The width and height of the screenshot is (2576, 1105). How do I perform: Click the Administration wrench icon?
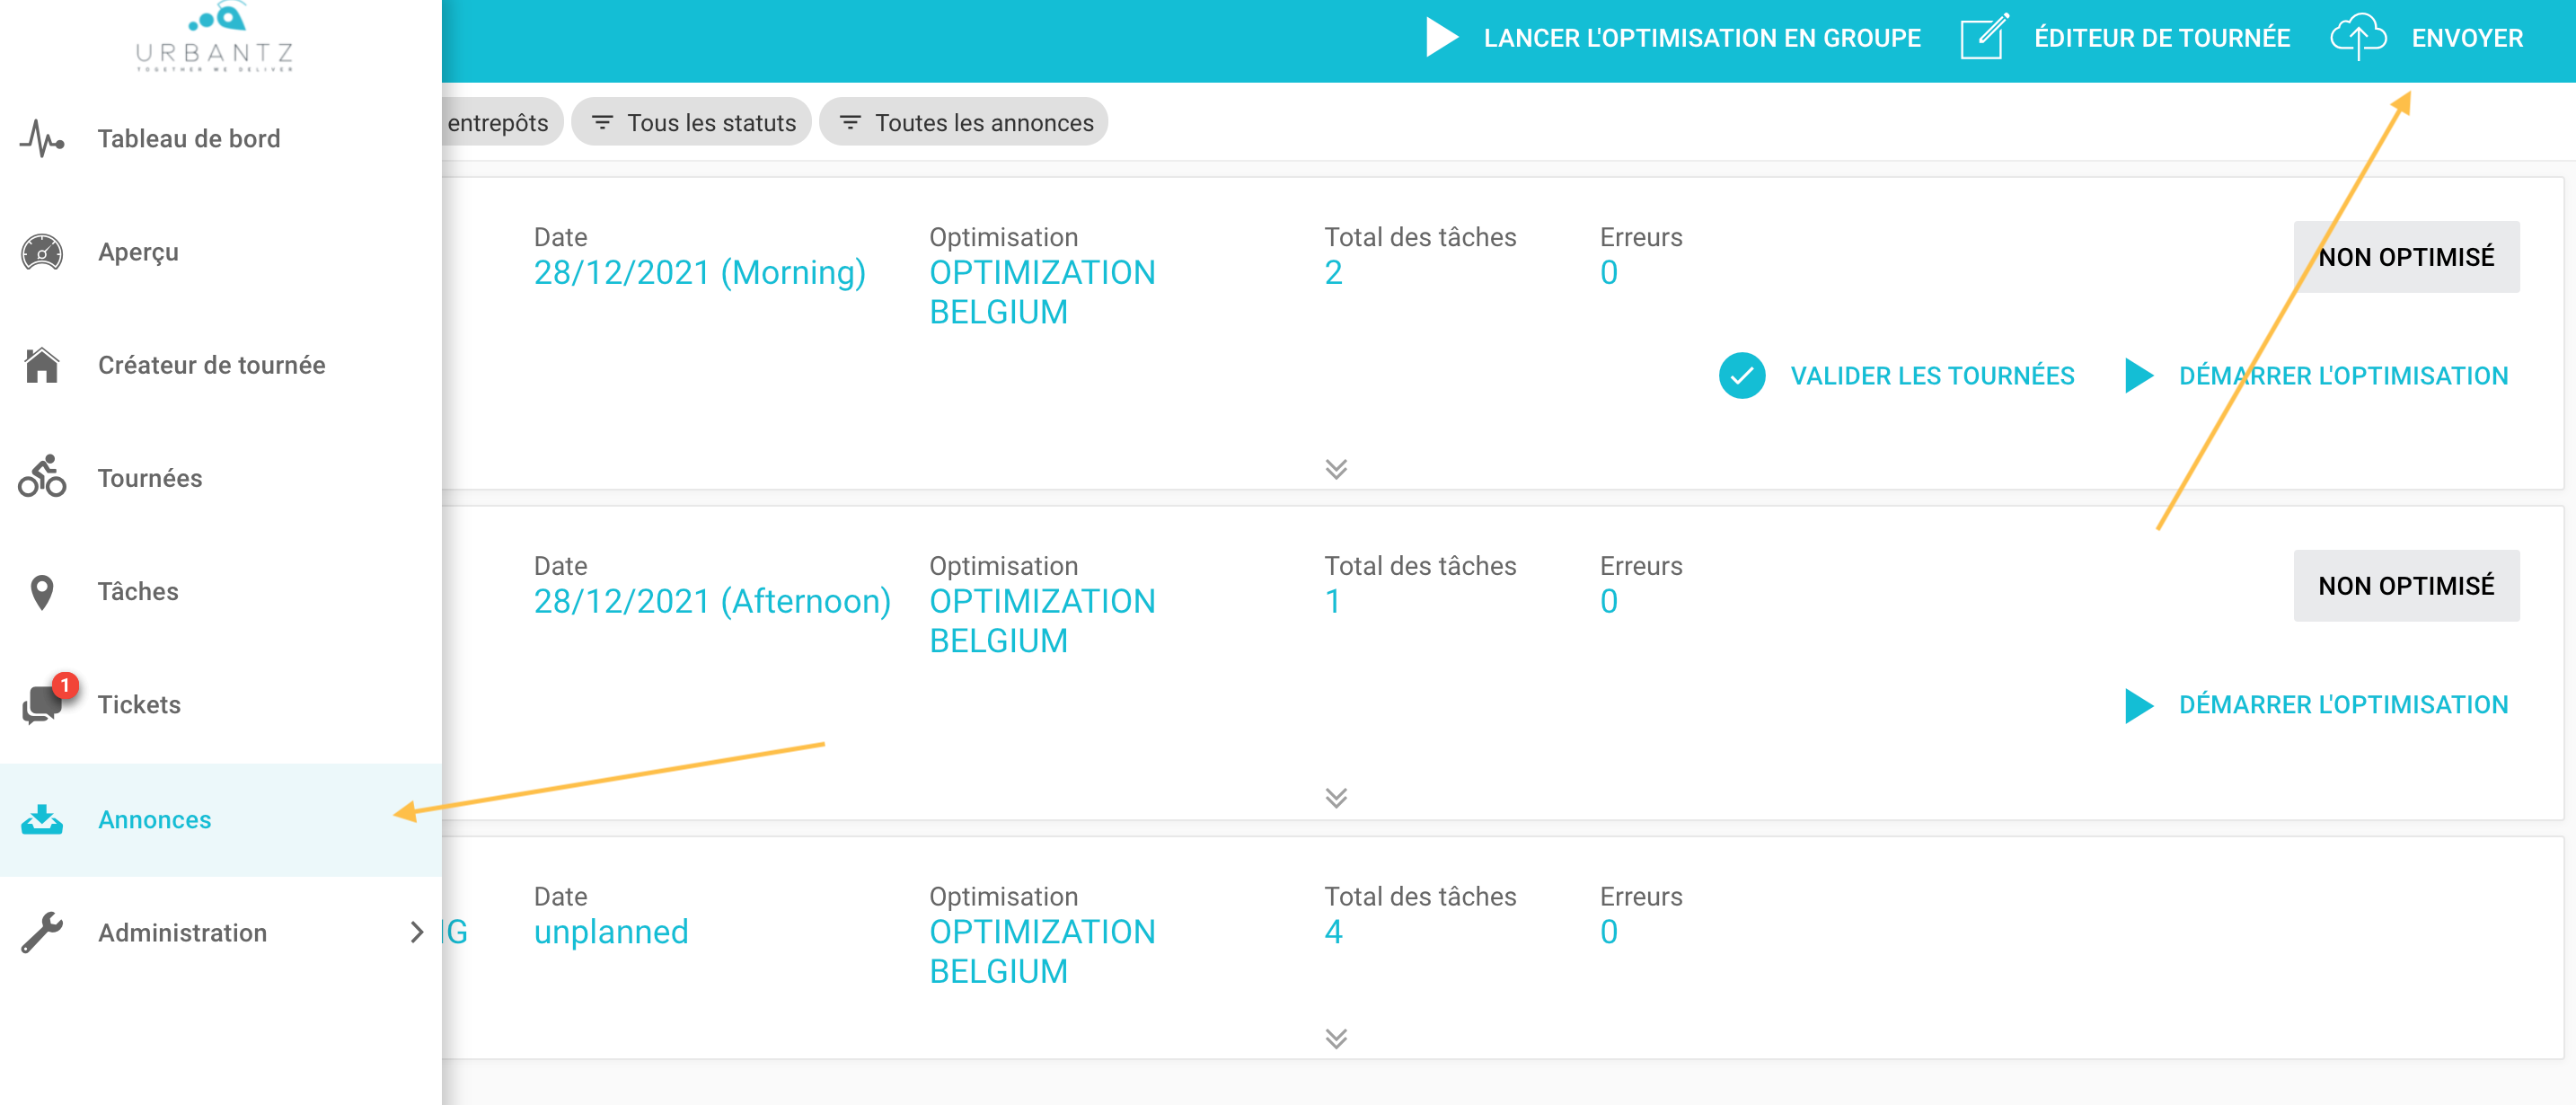point(42,933)
